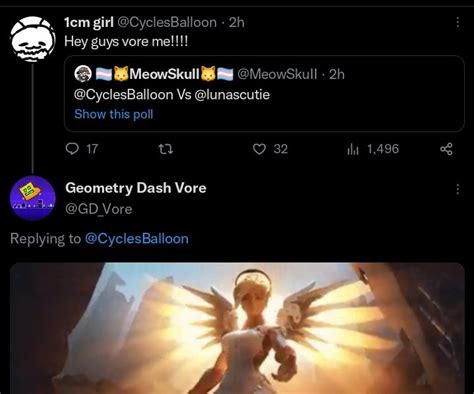Open Geometry Dash Vore's purple profile avatar

click(33, 198)
